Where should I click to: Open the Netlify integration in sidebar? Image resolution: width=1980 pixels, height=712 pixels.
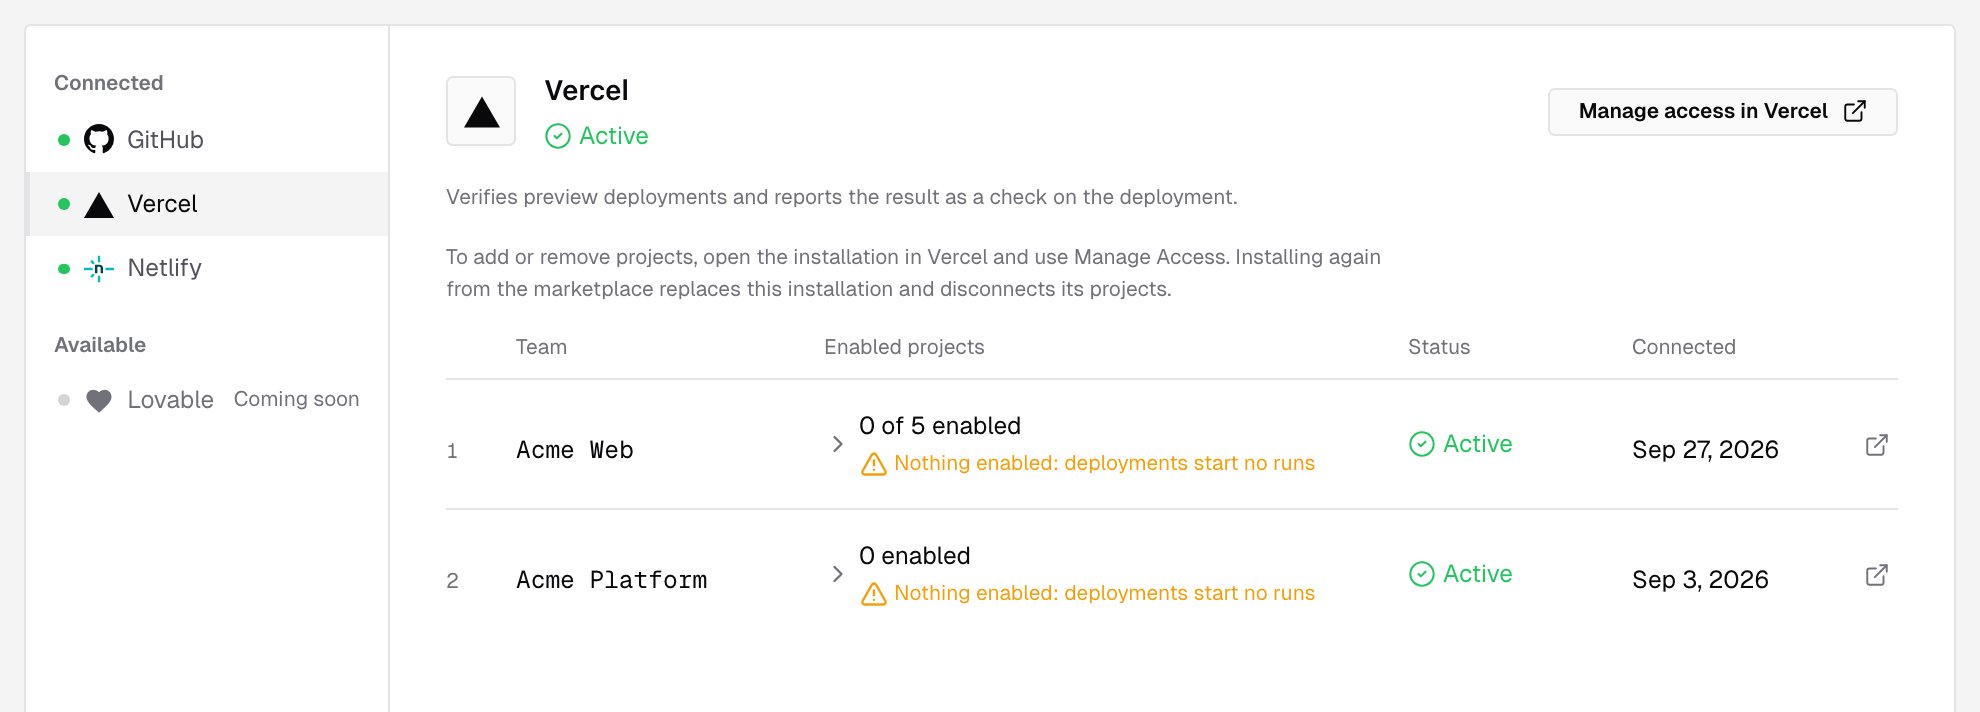[207, 268]
